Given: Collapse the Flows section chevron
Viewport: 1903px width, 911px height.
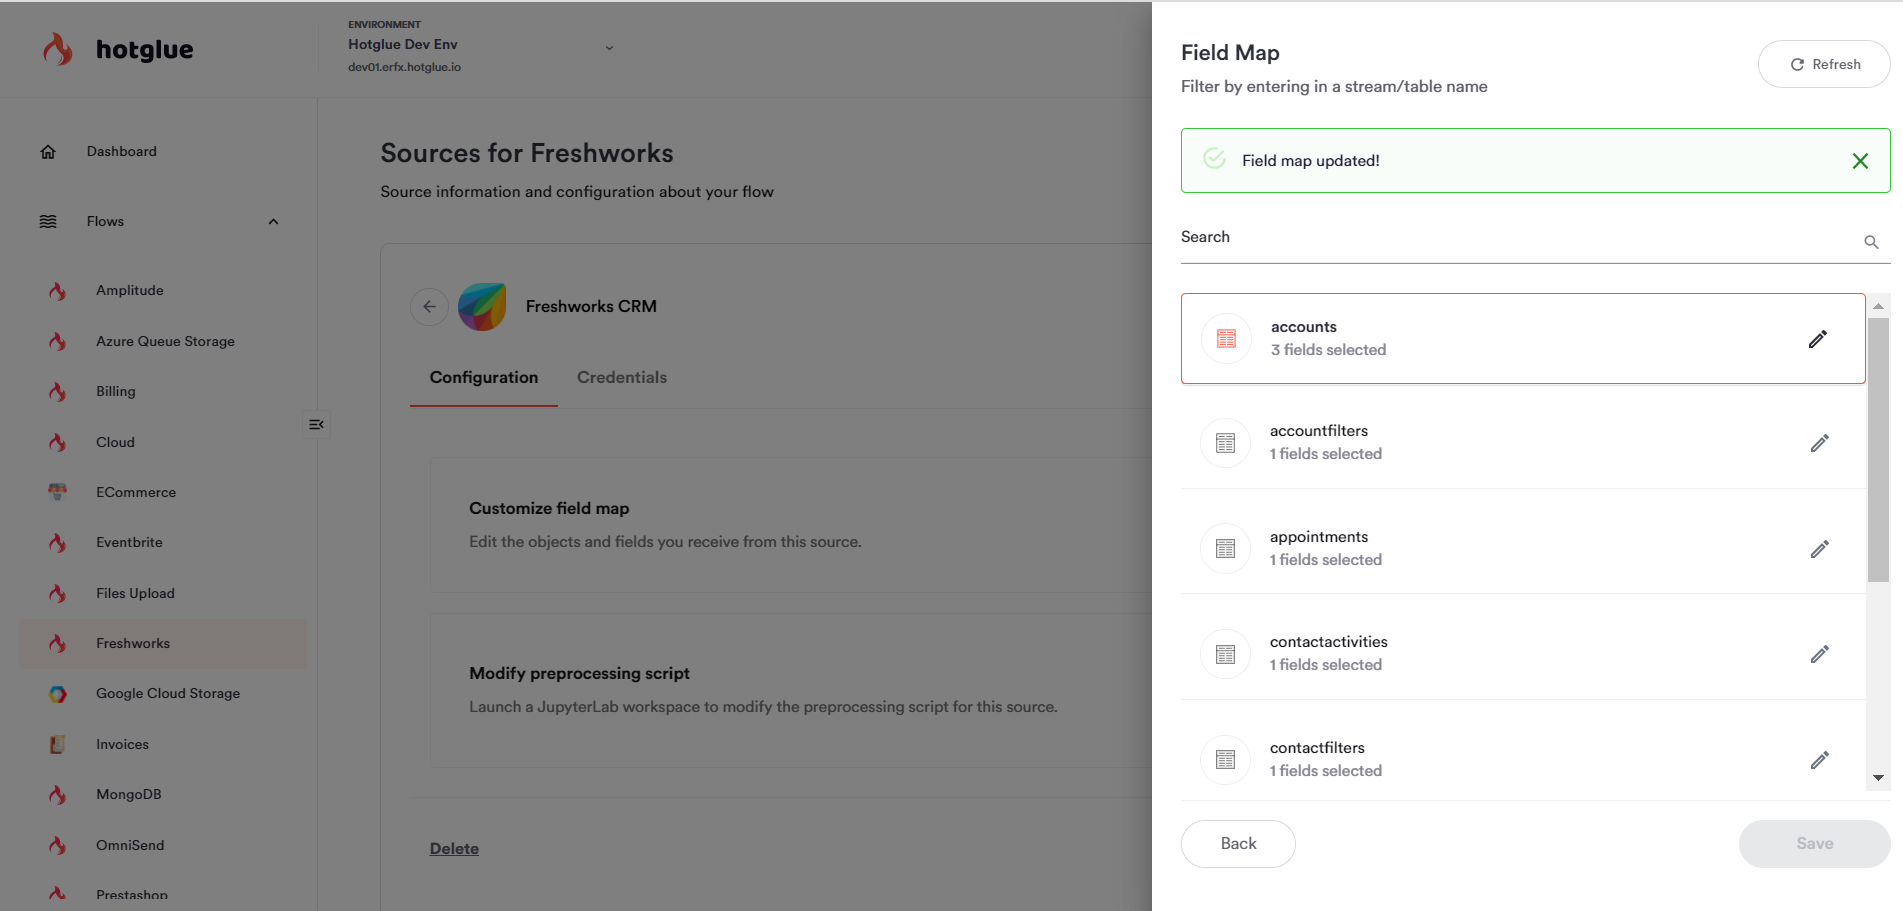Looking at the screenshot, I should click(273, 222).
